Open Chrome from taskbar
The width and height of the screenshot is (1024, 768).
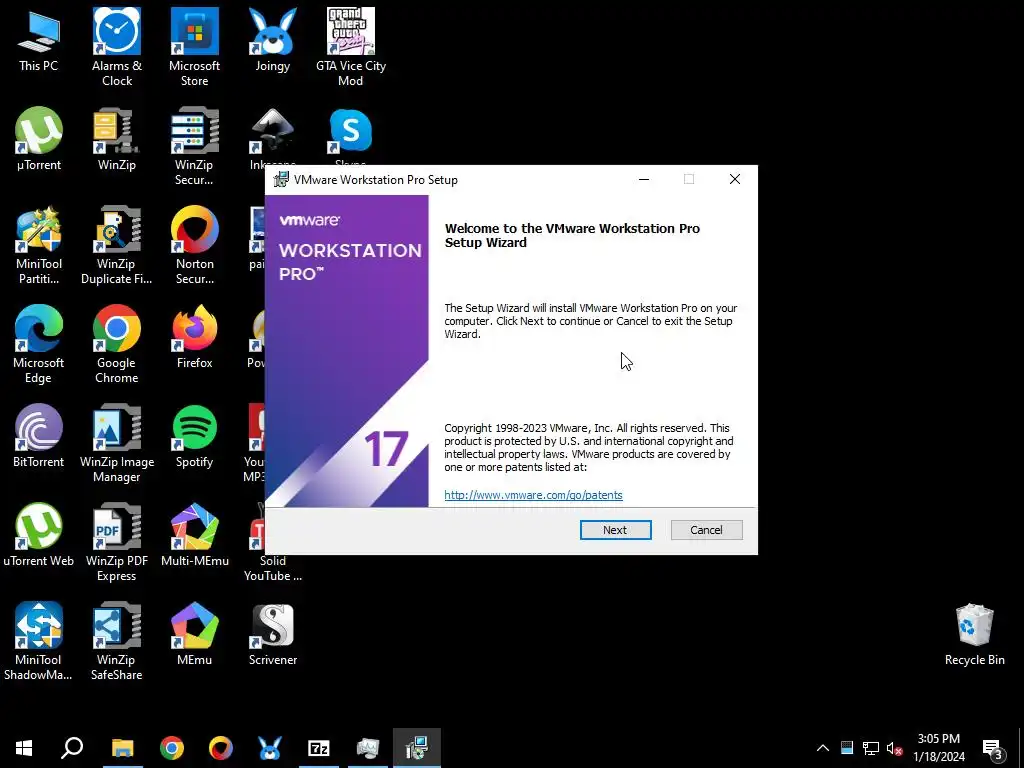click(172, 748)
